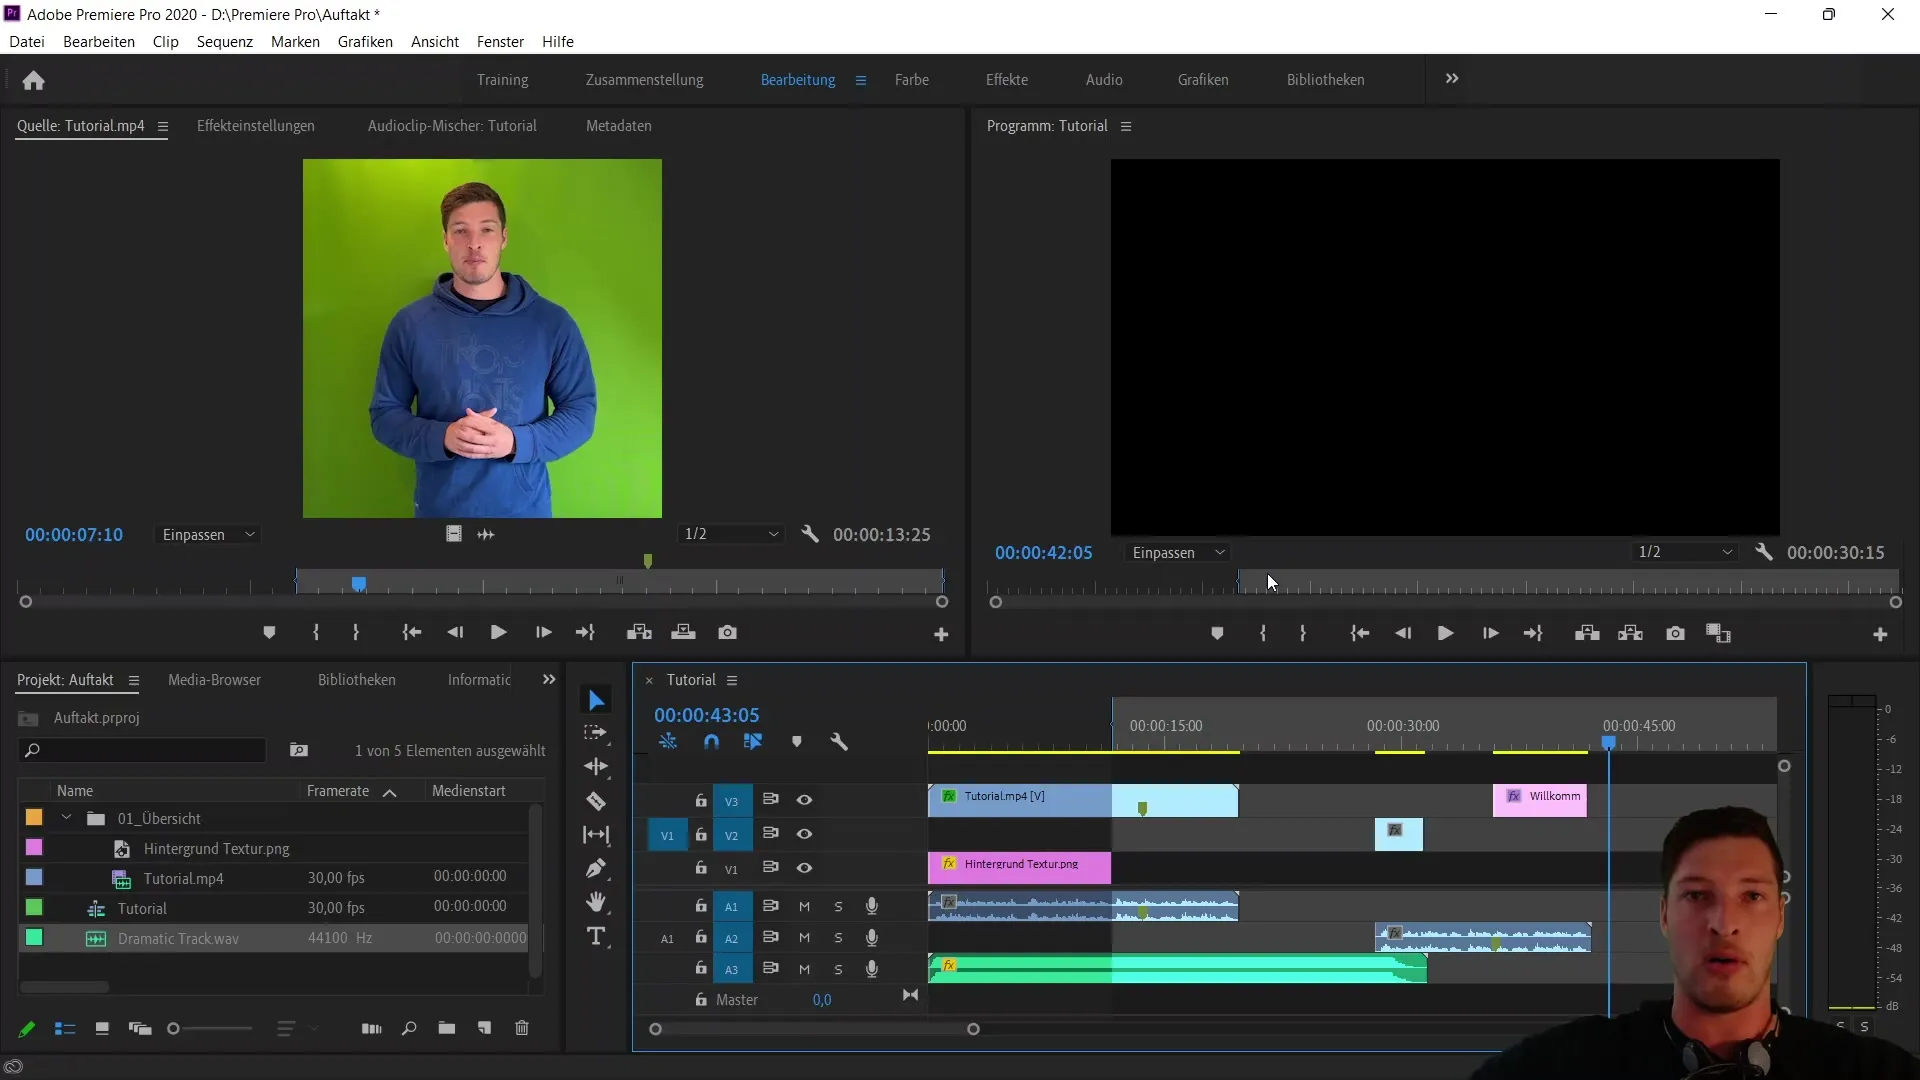Viewport: 1920px width, 1080px height.
Task: Toggle Snap in timeline
Action: [711, 742]
